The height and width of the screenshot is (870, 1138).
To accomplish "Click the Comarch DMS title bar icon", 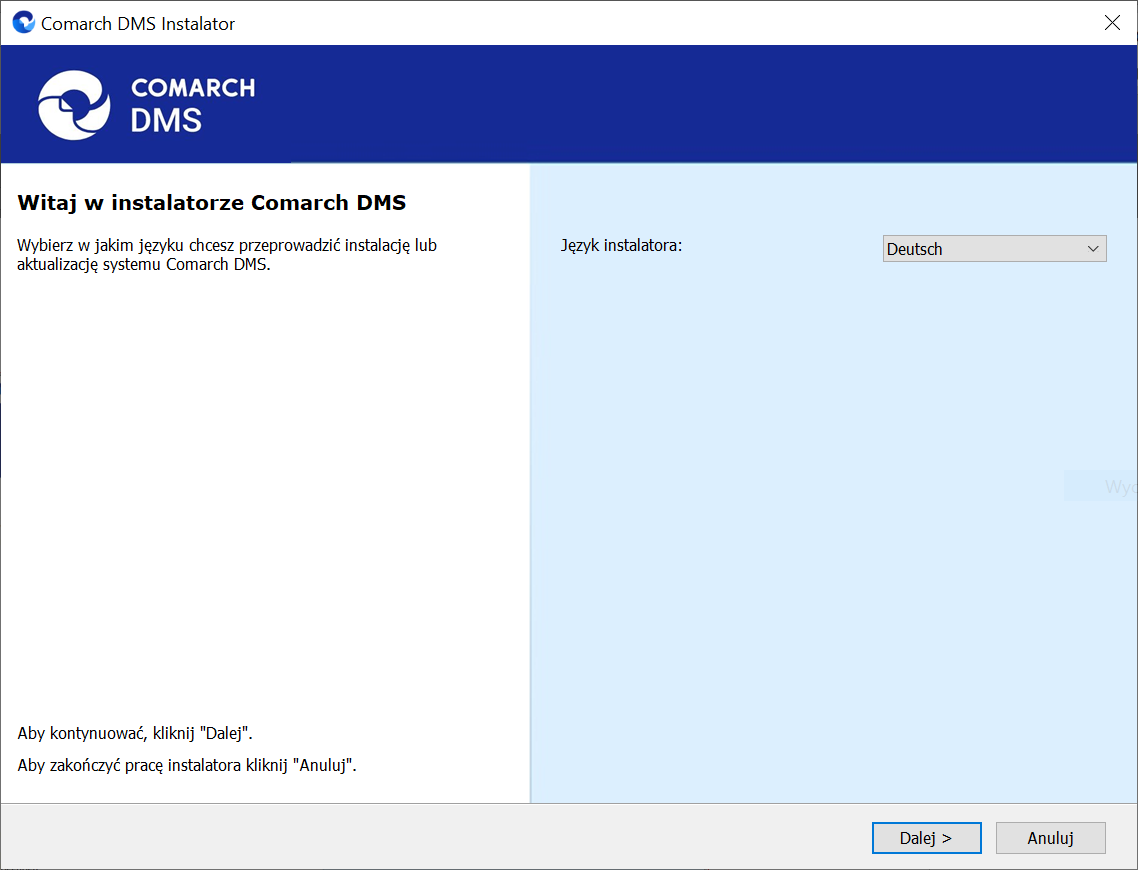I will click(x=23, y=22).
